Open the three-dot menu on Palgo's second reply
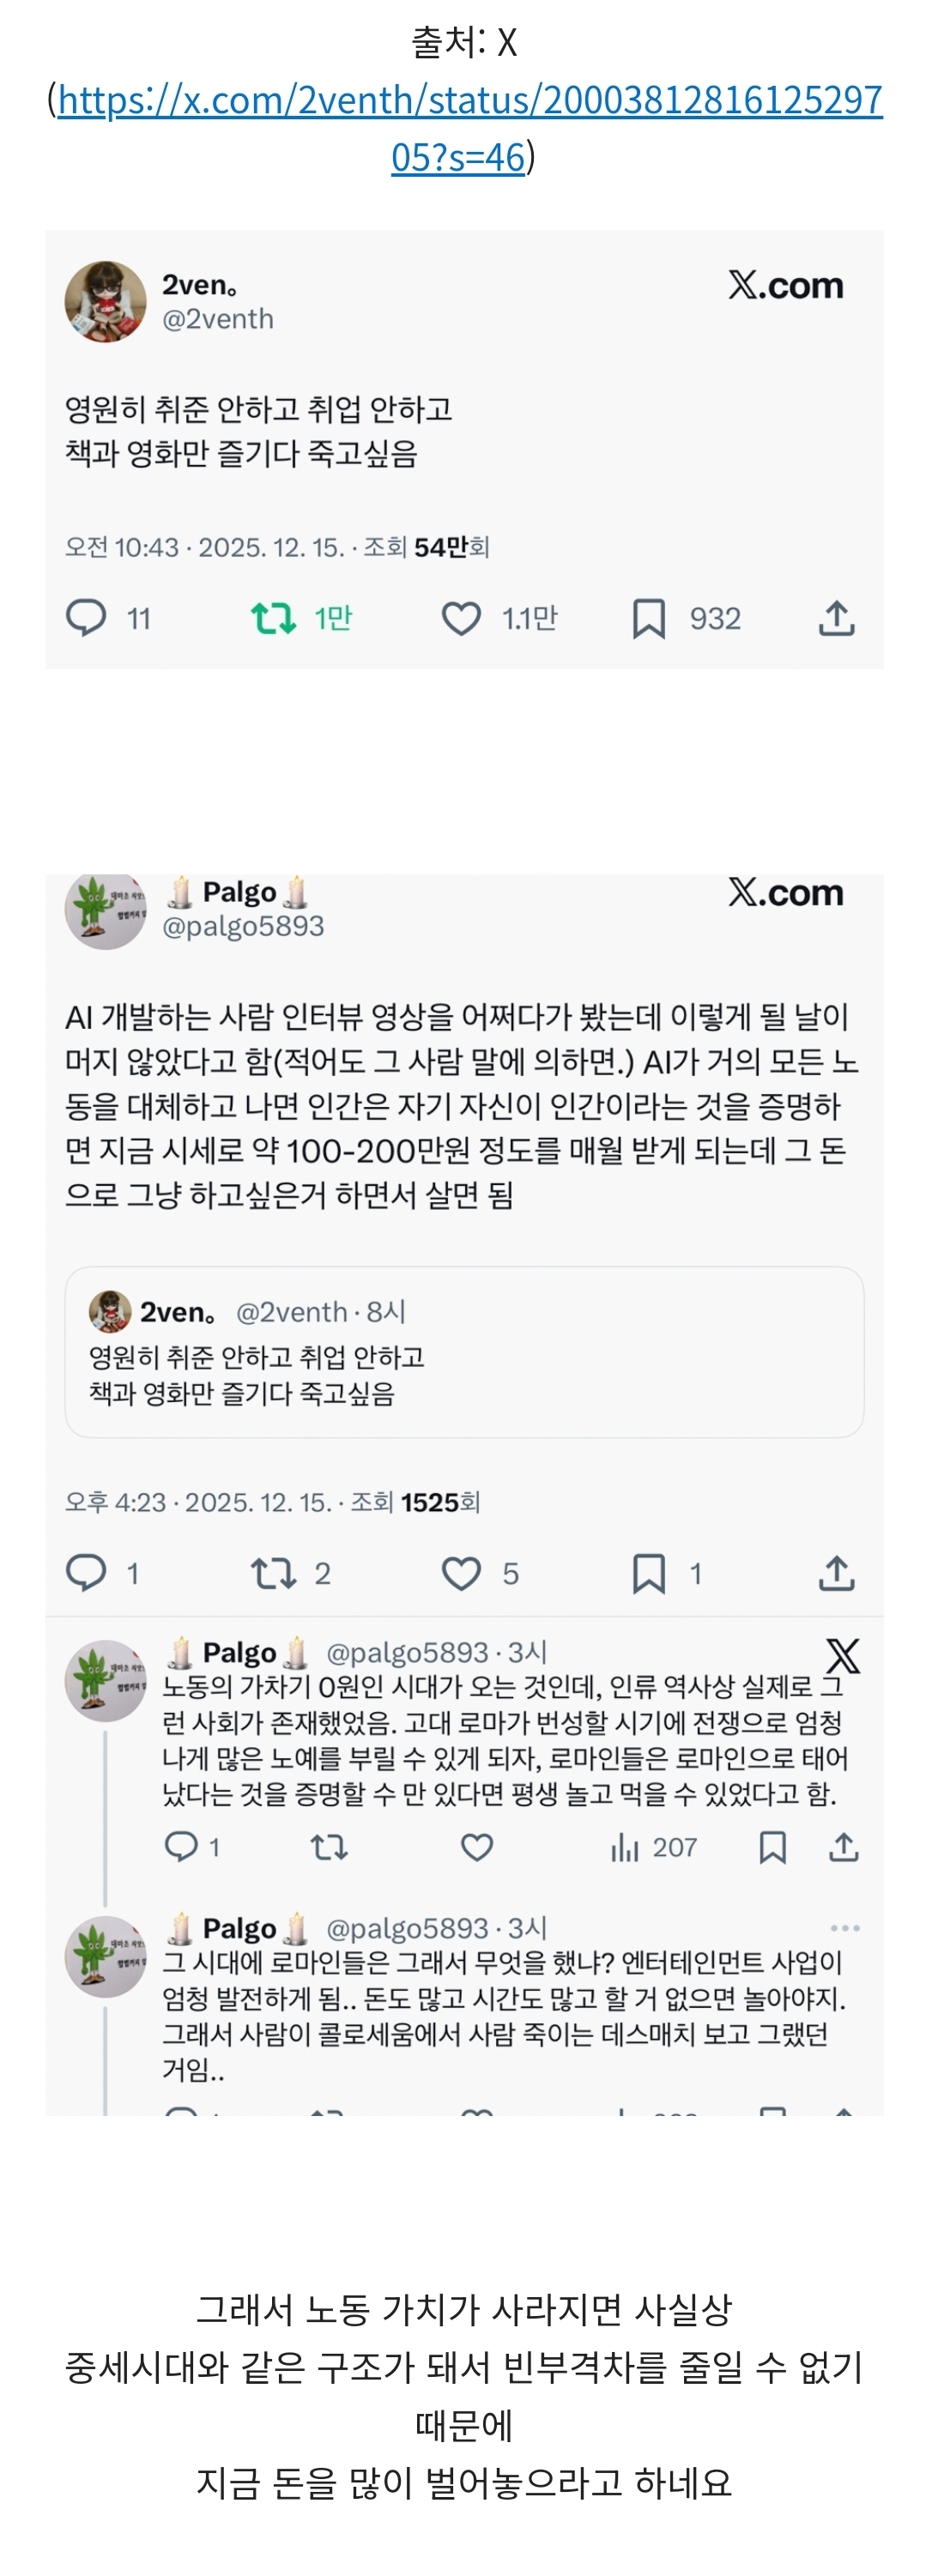The height and width of the screenshot is (2576, 926). click(x=845, y=1927)
